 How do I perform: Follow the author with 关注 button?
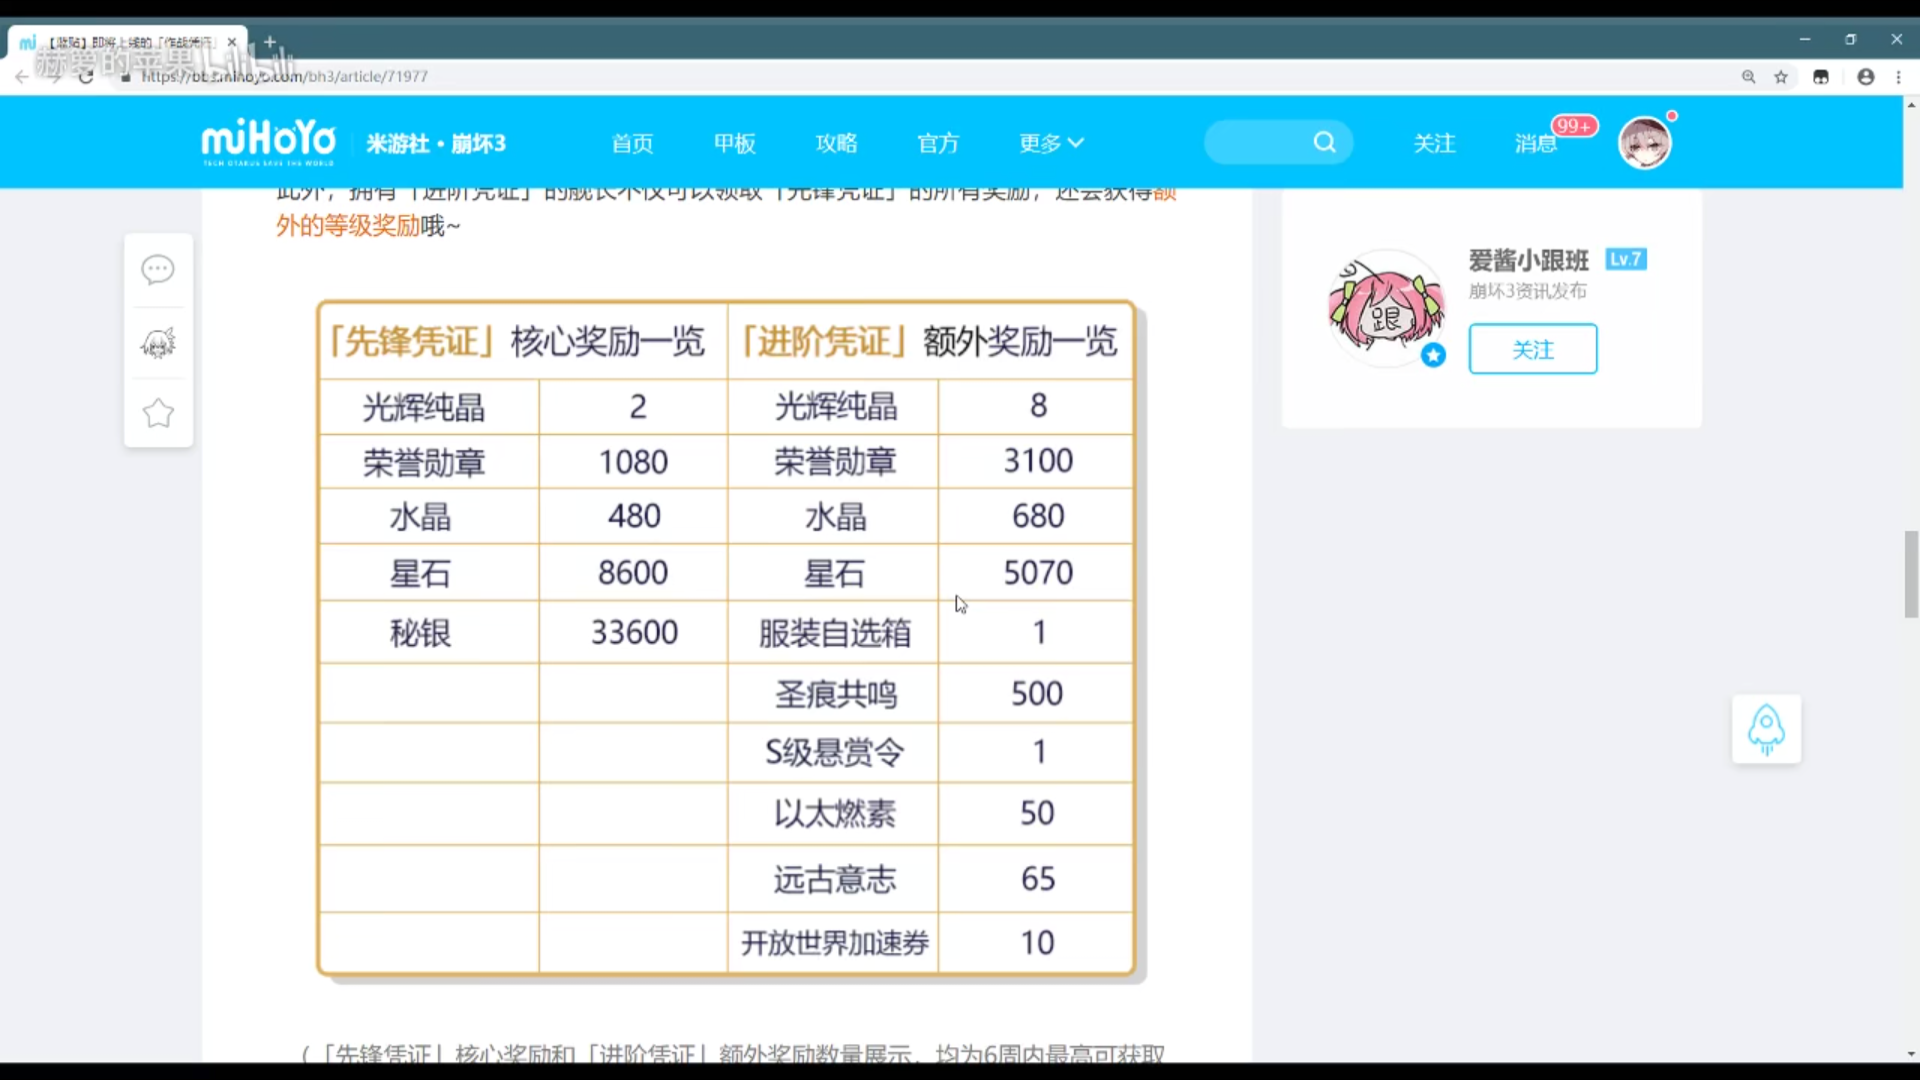pyautogui.click(x=1533, y=349)
